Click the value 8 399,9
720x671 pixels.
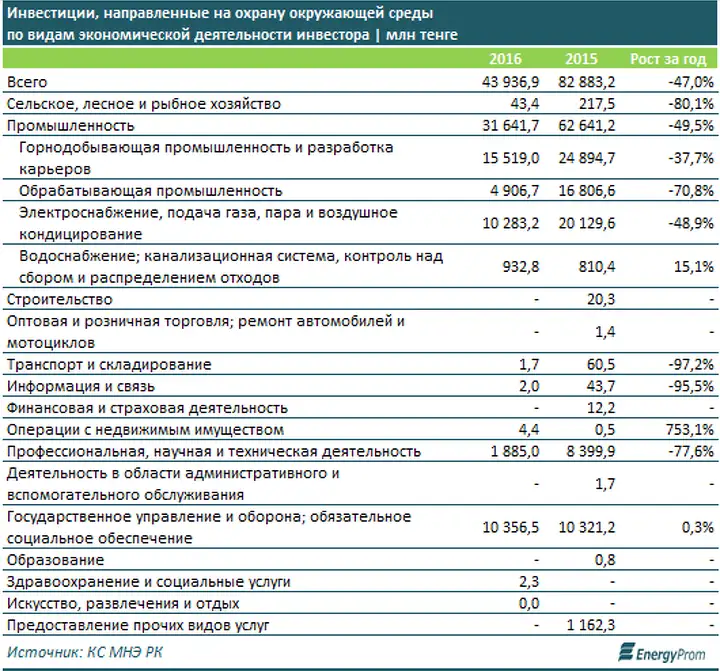[591, 451]
